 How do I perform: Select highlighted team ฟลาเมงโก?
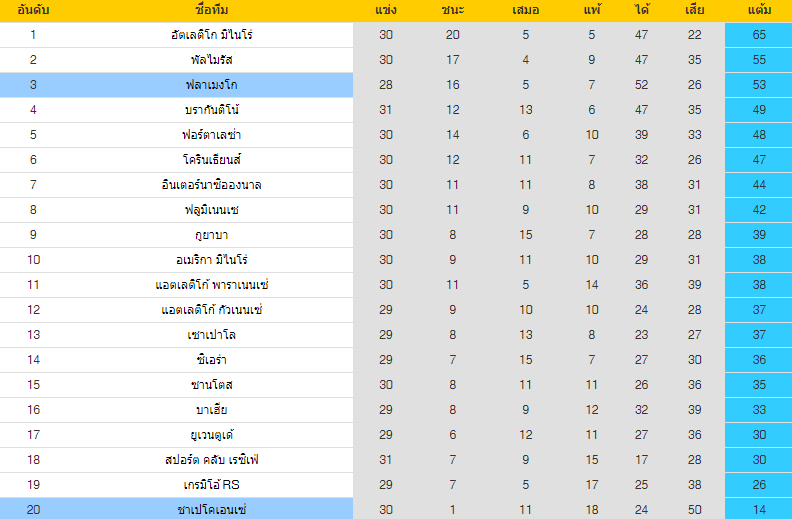[x=211, y=85]
